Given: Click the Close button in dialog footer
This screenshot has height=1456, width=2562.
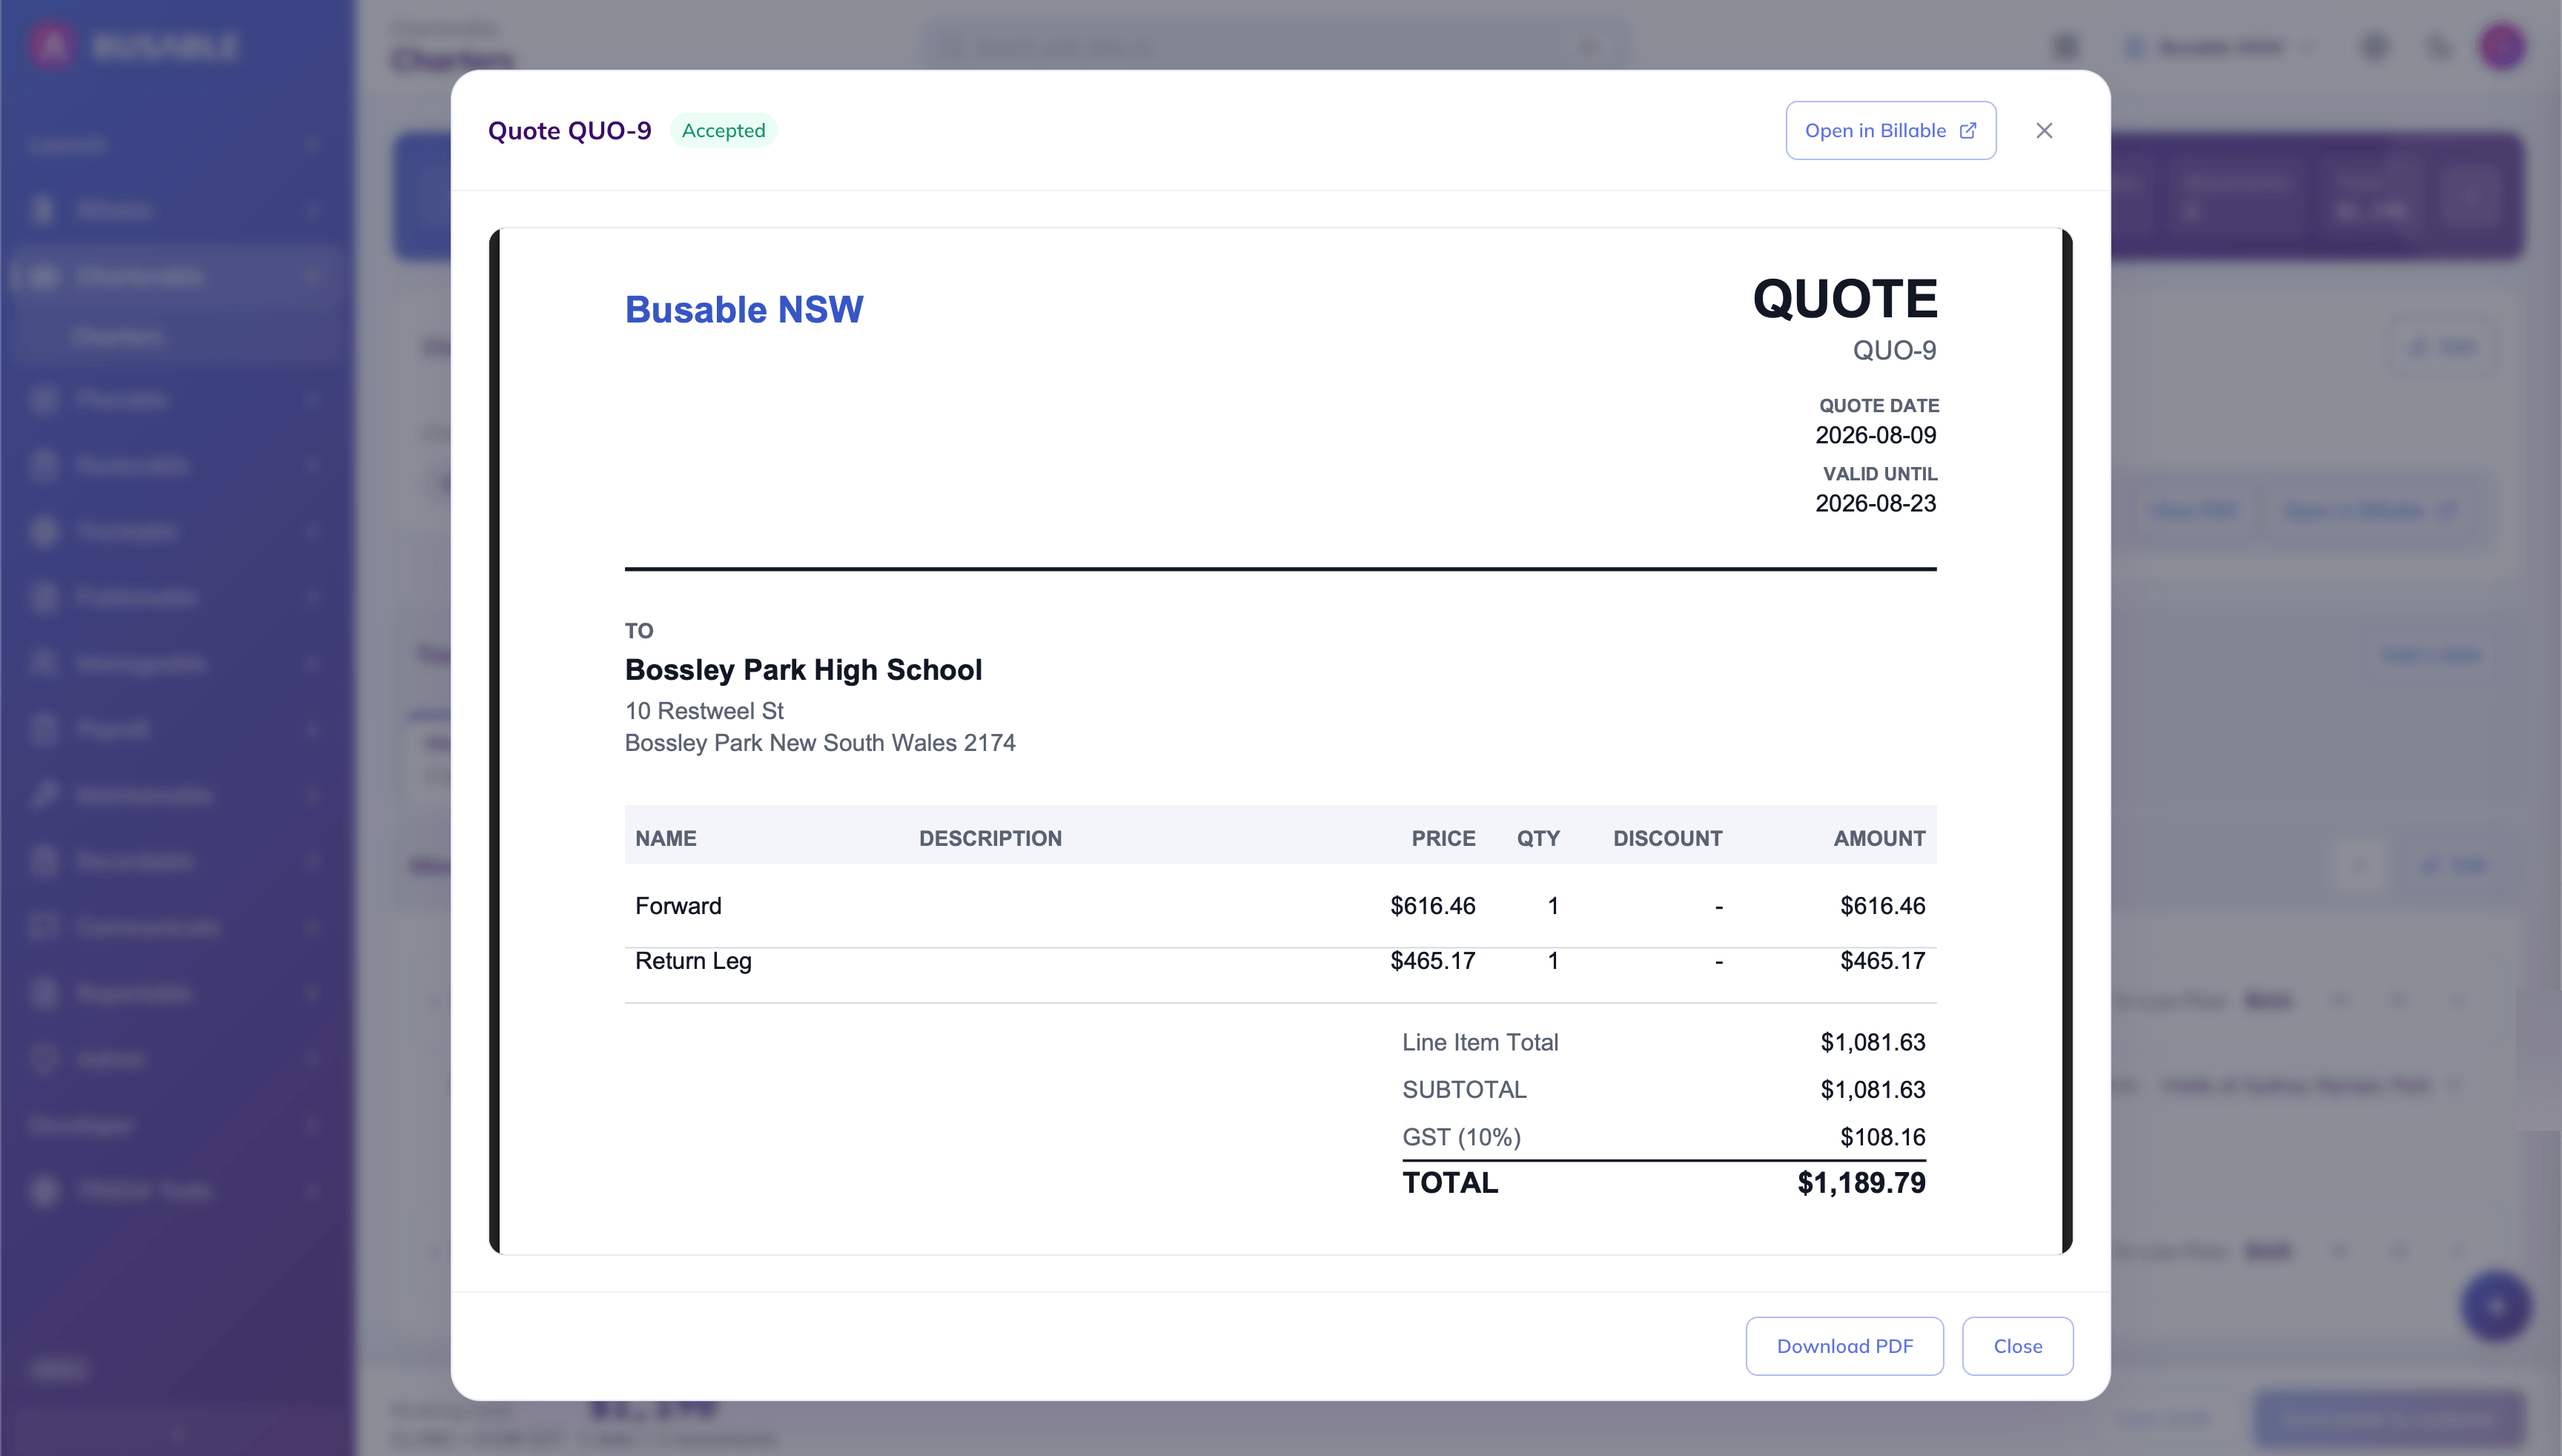Looking at the screenshot, I should pos(2017,1346).
